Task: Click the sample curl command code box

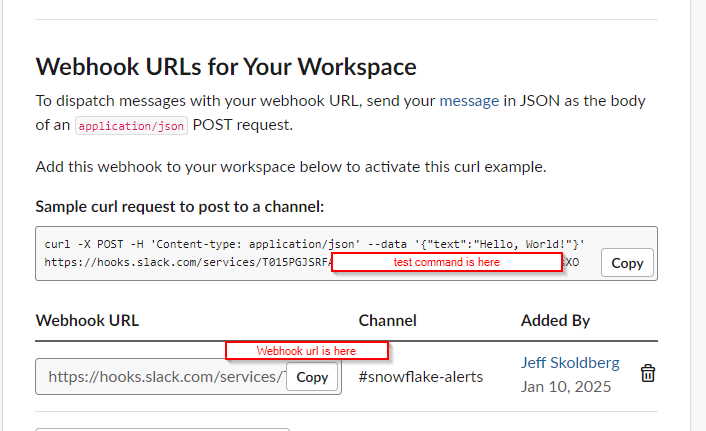Action: tap(346, 254)
